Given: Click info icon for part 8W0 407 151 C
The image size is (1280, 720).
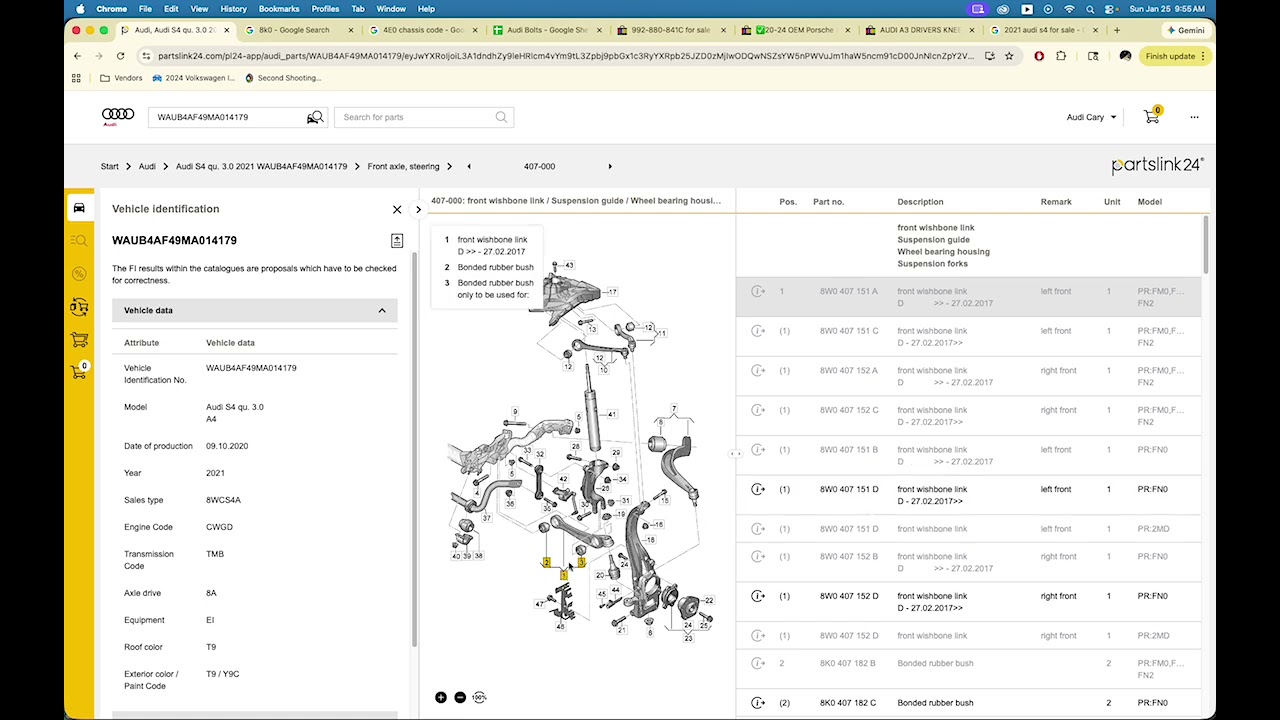Looking at the screenshot, I should tap(758, 331).
